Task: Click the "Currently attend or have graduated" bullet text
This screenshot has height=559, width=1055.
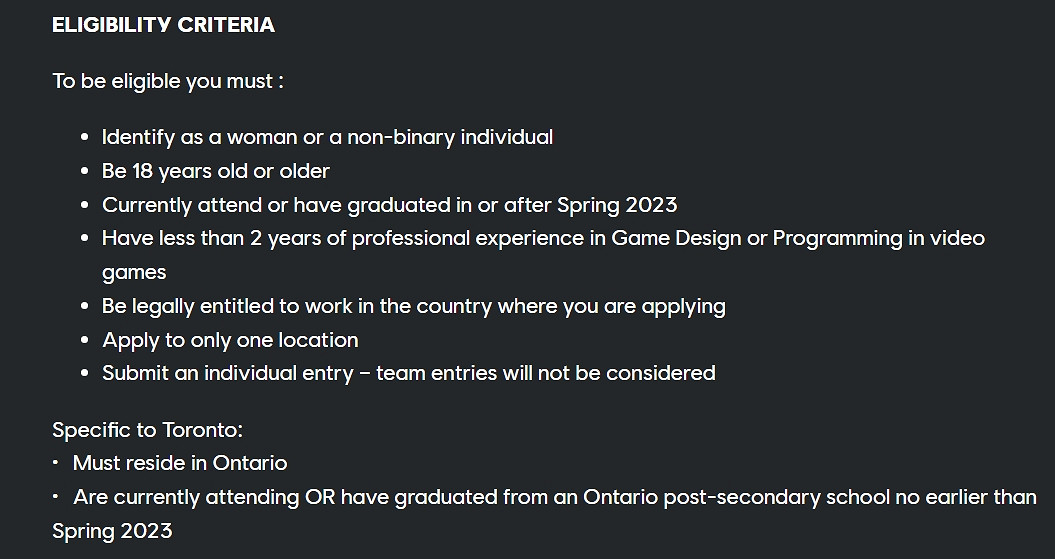Action: click(x=389, y=205)
